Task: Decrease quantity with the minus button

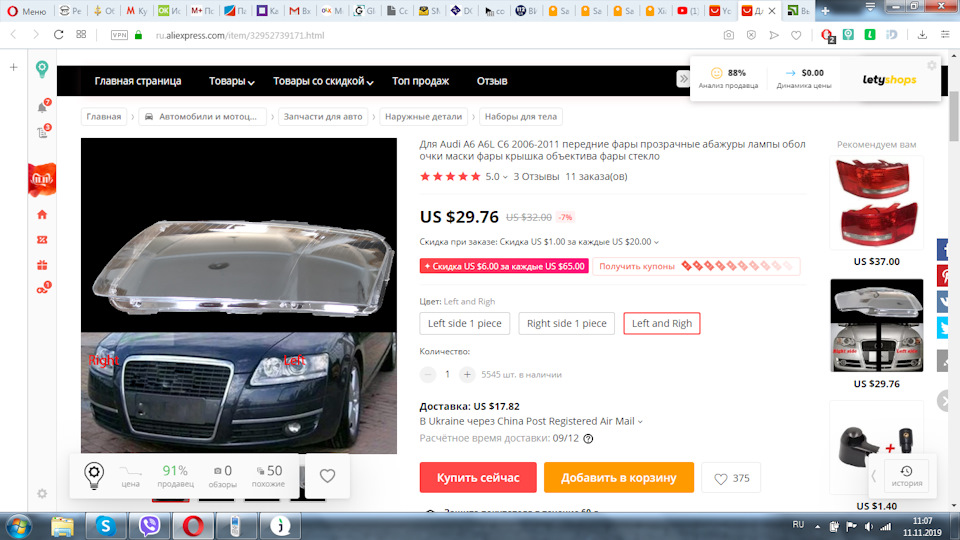Action: pos(428,374)
